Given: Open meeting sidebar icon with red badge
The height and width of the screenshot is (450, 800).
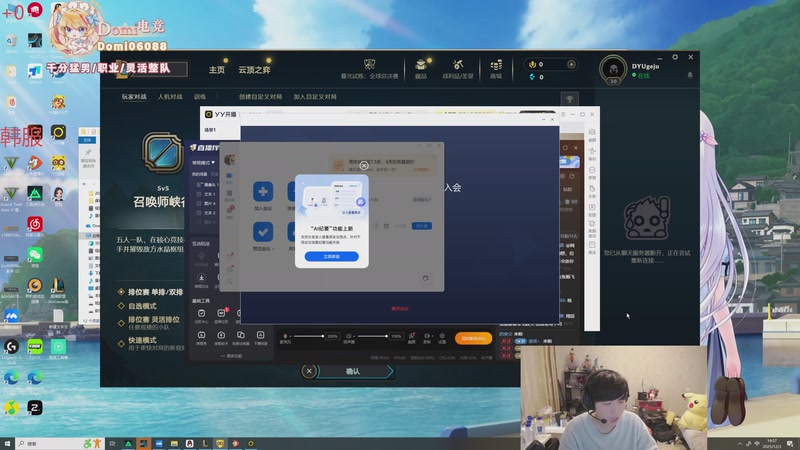Looking at the screenshot, I should (x=230, y=211).
